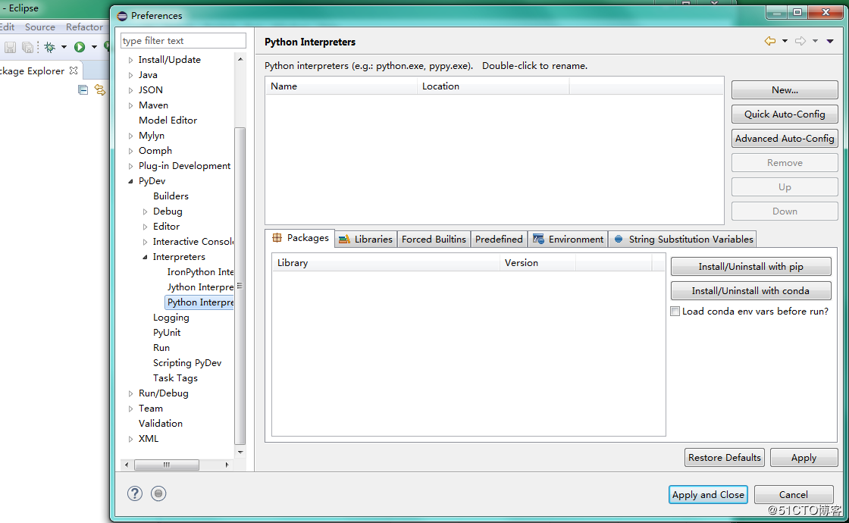Screen dimensions: 849x523
Task: Click the tree scroll down arrow
Action: coord(240,452)
